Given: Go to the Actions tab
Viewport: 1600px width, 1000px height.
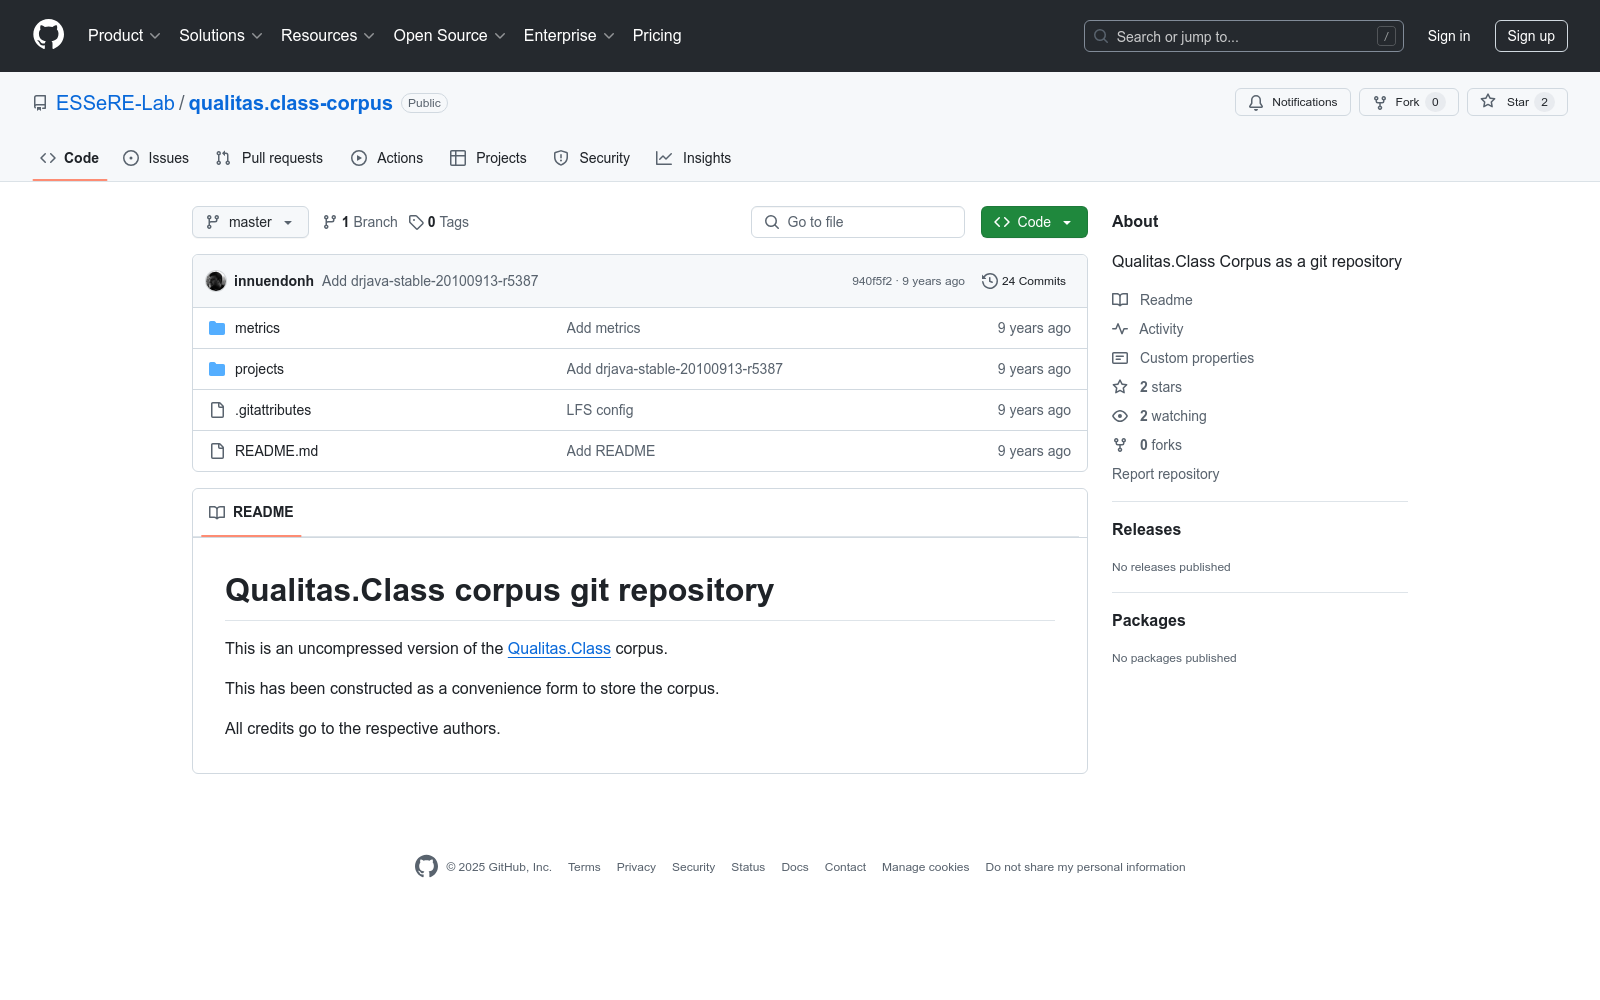Looking at the screenshot, I should 387,158.
